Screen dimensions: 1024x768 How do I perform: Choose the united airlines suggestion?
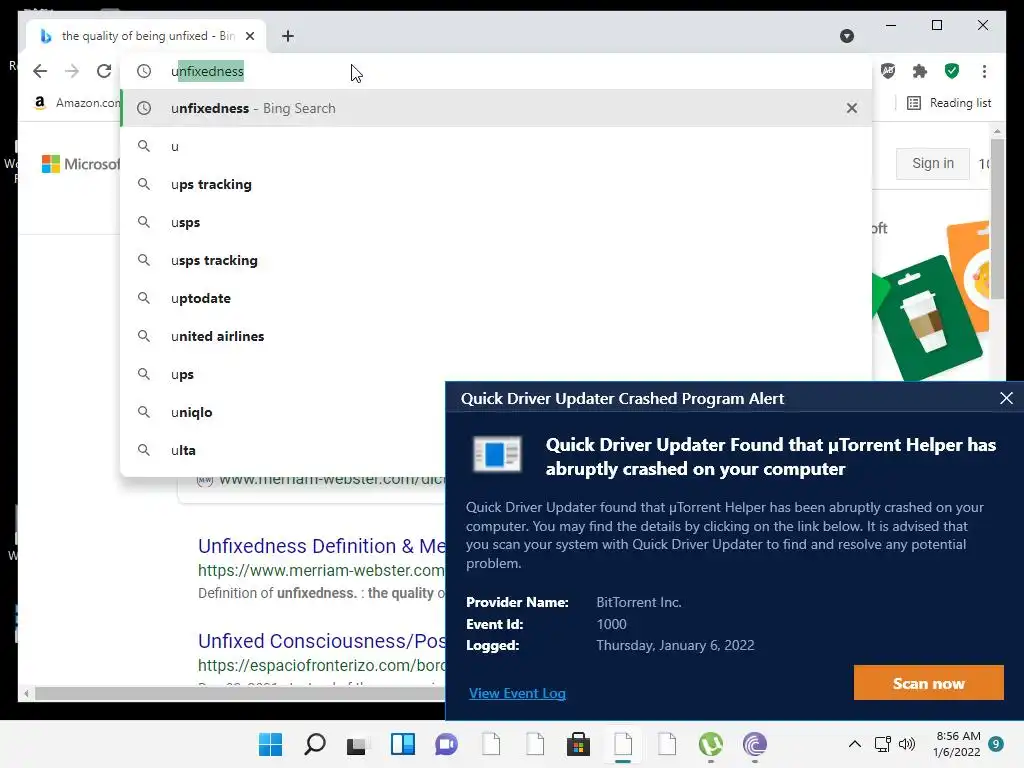[x=496, y=336]
